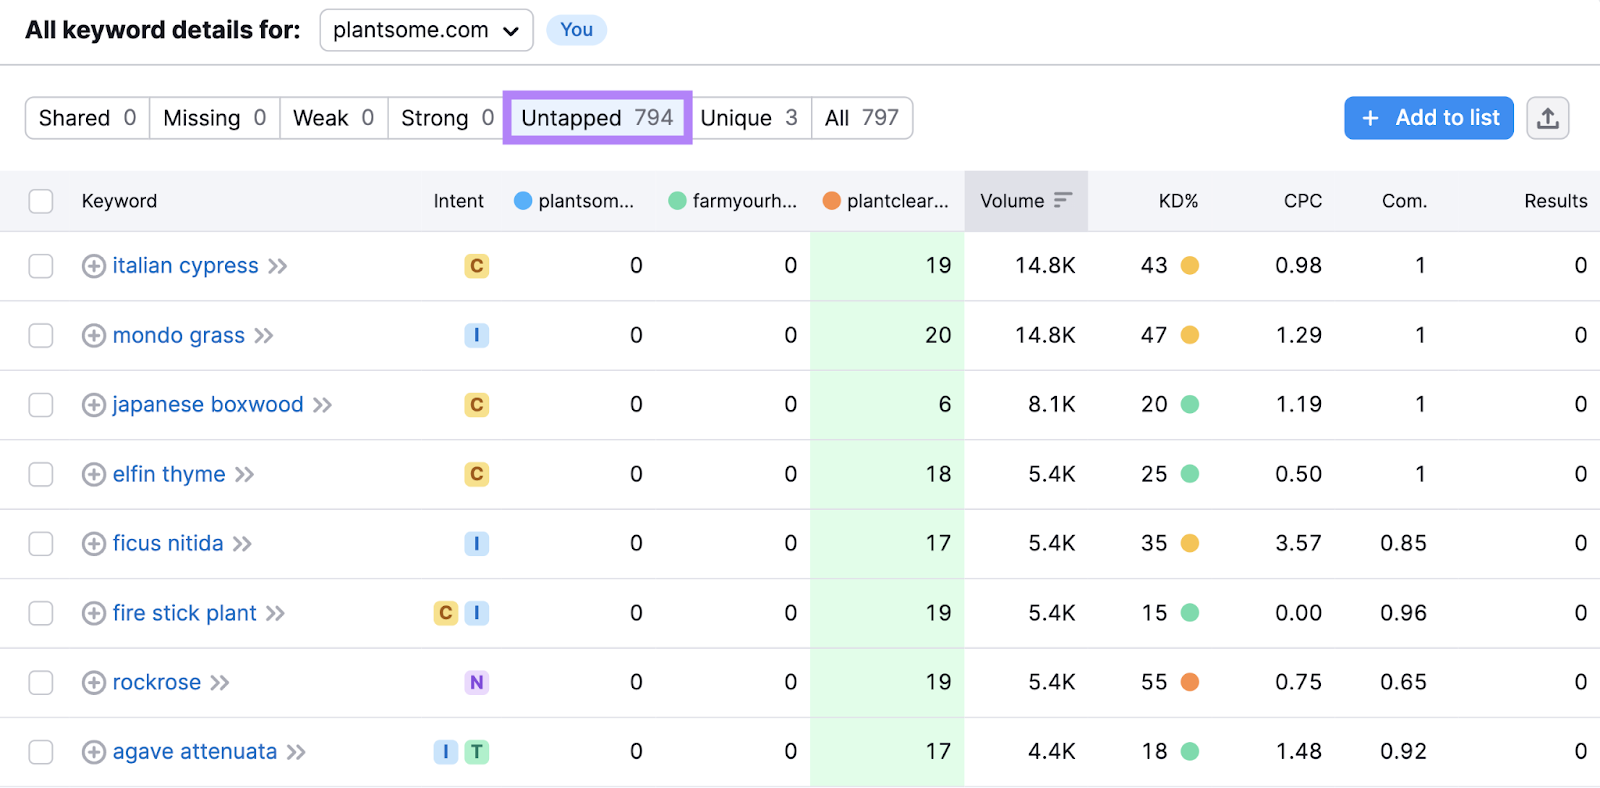Click the CPC column header
The height and width of the screenshot is (788, 1600).
click(x=1302, y=201)
